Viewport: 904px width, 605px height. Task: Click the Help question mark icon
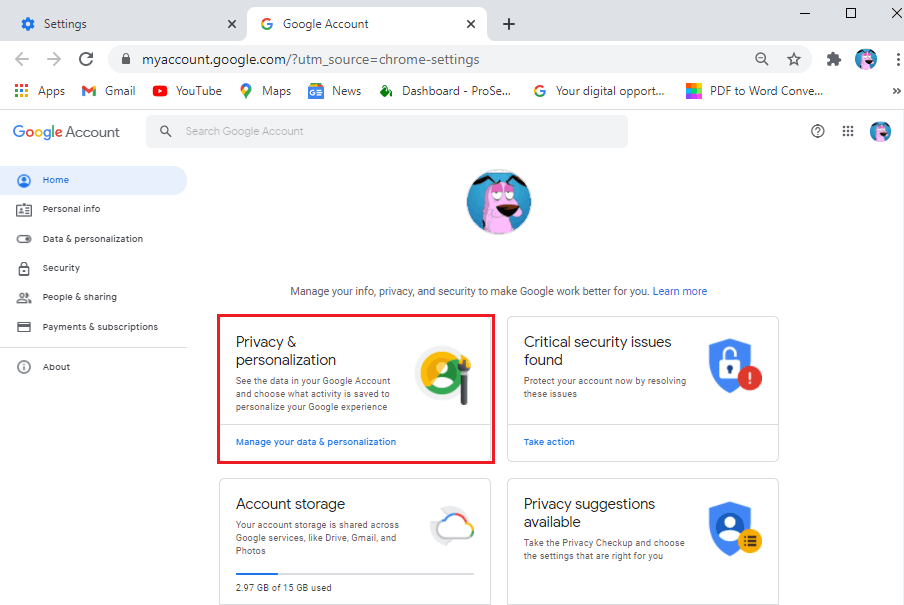(818, 131)
